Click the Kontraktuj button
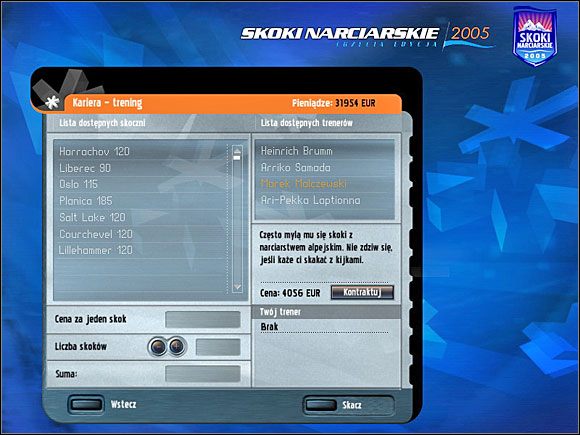The height and width of the screenshot is (435, 580). tap(362, 292)
